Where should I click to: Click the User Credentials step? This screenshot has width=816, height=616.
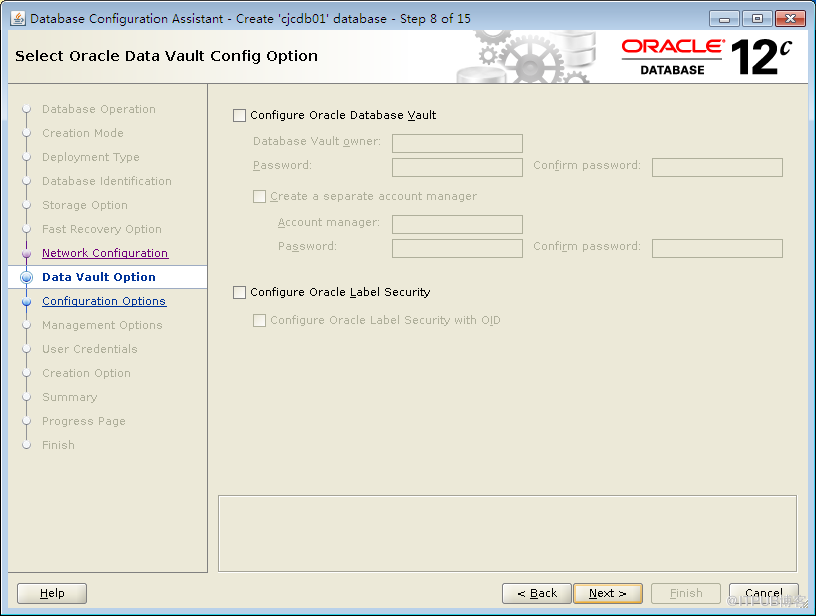[90, 349]
